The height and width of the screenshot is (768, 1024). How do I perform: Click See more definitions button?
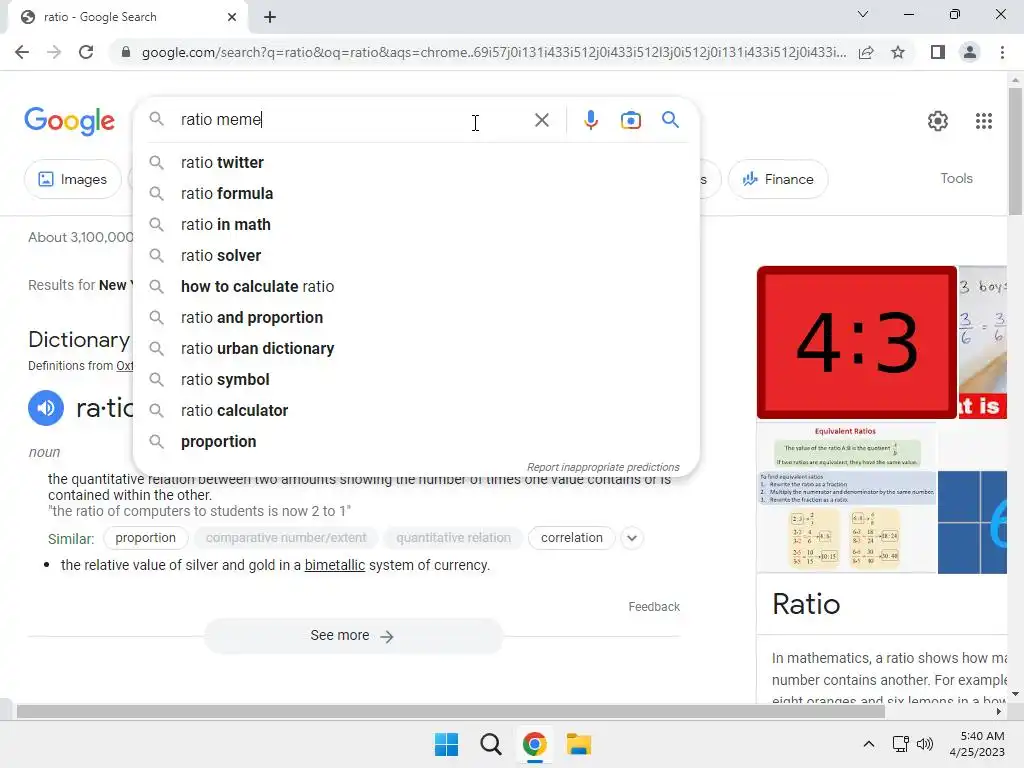[x=353, y=635]
